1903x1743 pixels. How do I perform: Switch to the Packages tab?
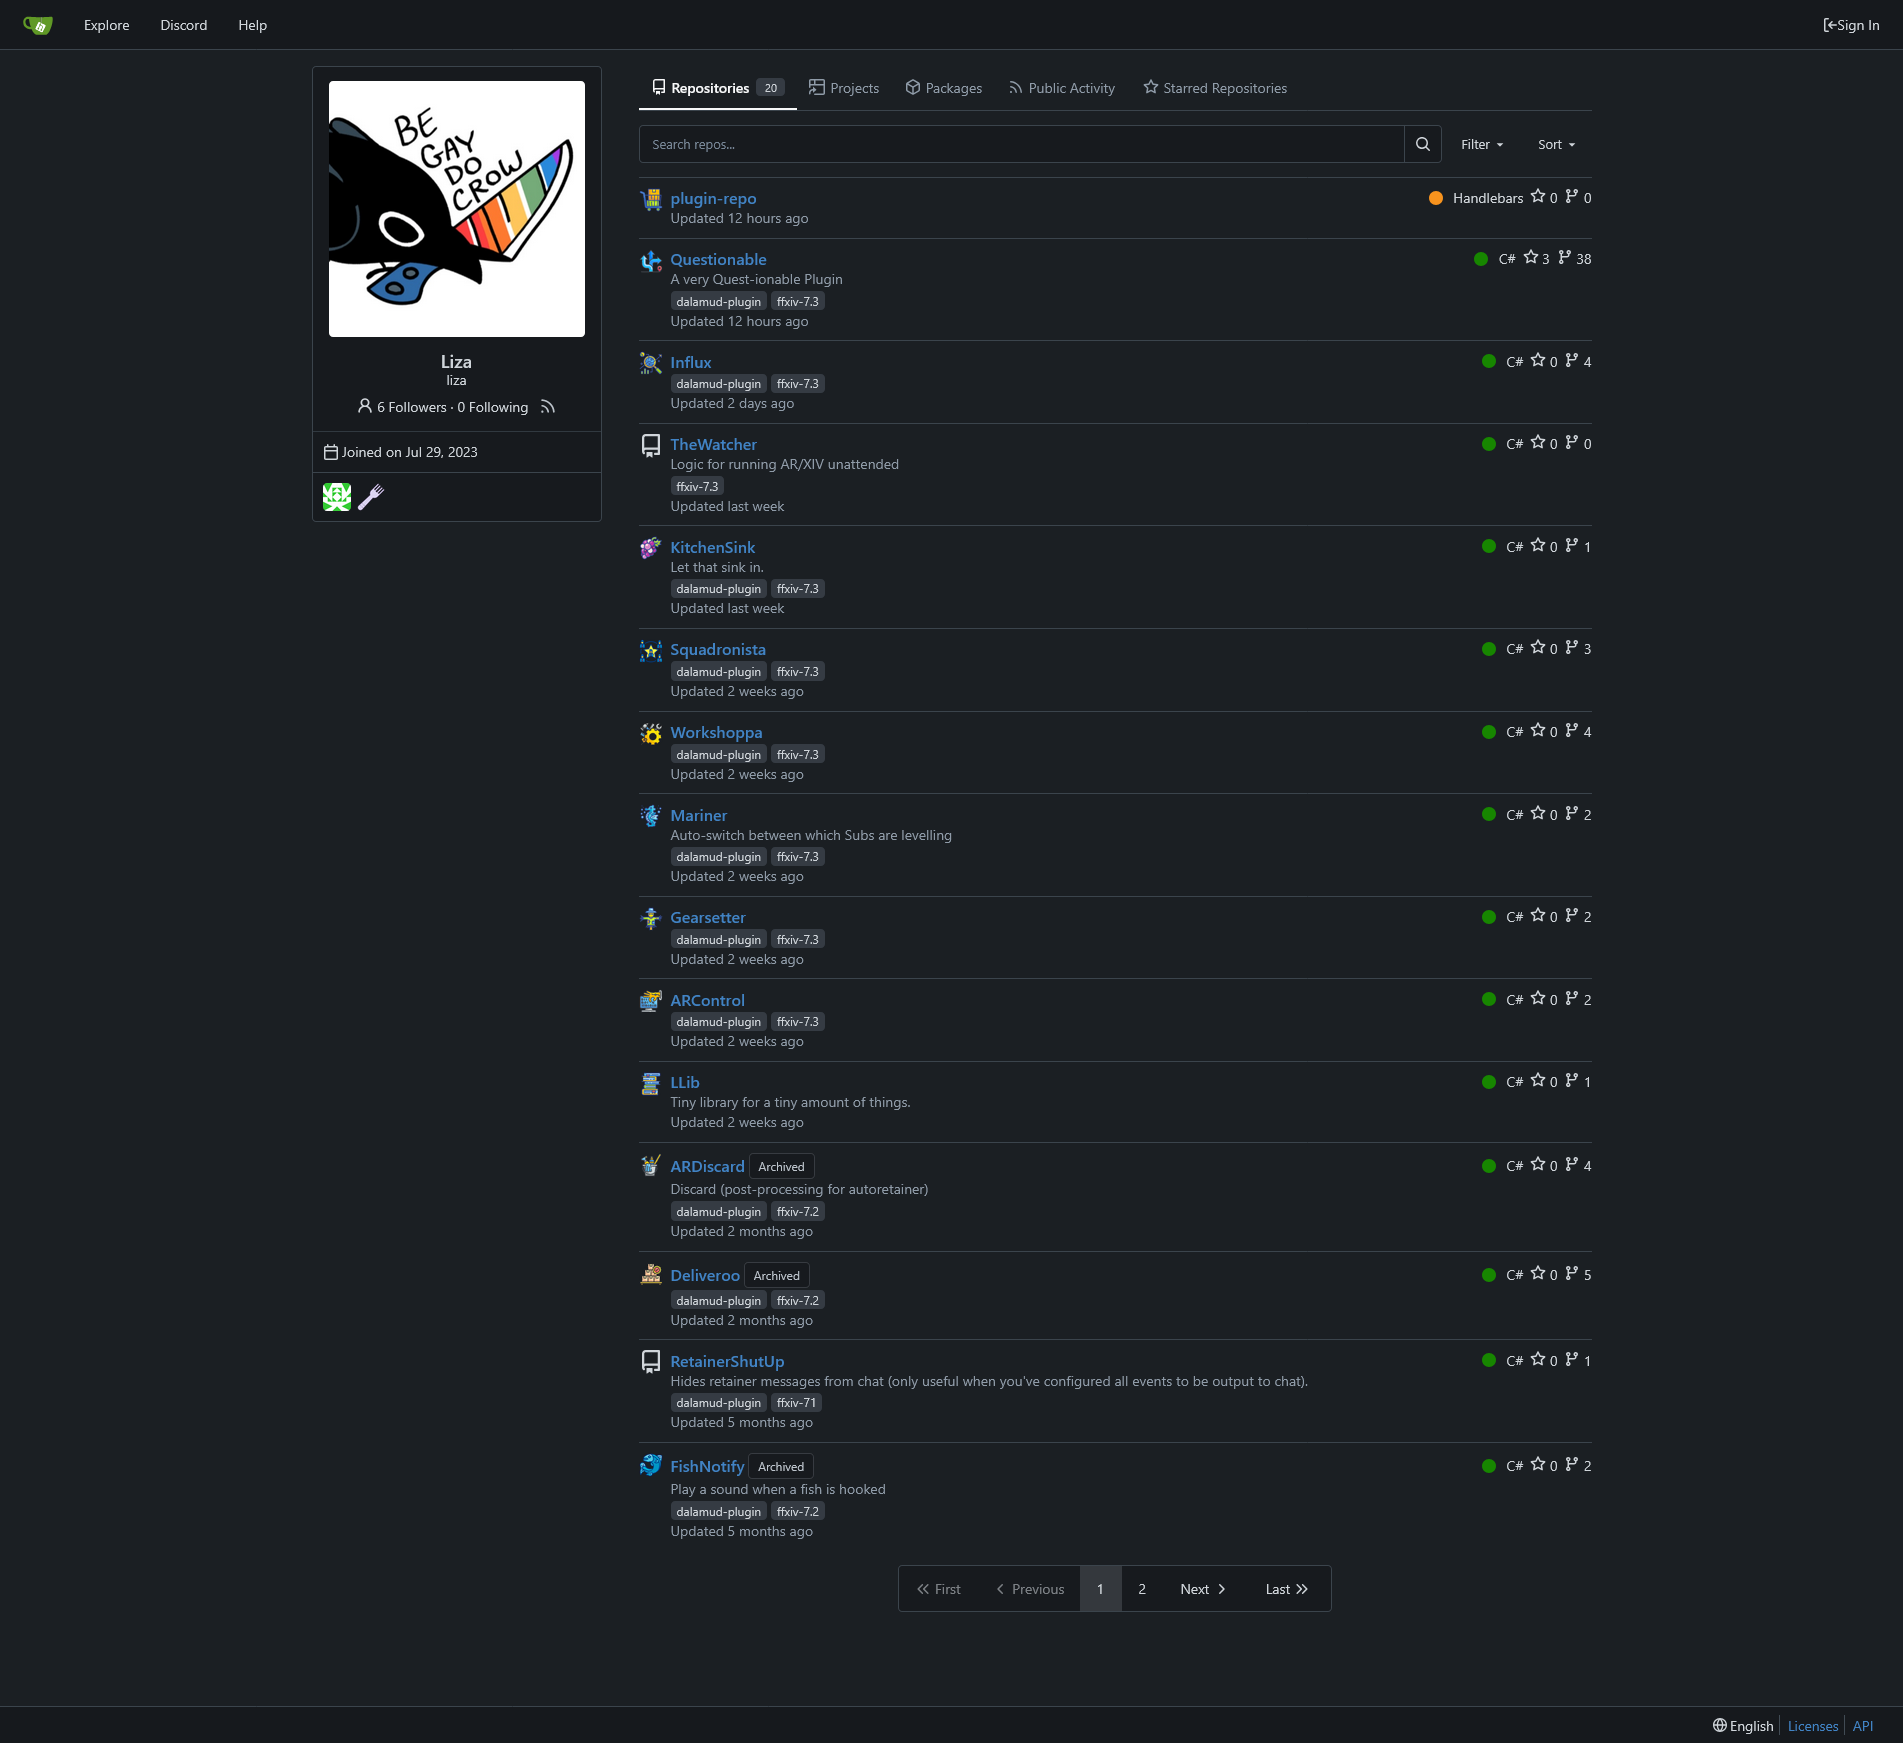[944, 88]
